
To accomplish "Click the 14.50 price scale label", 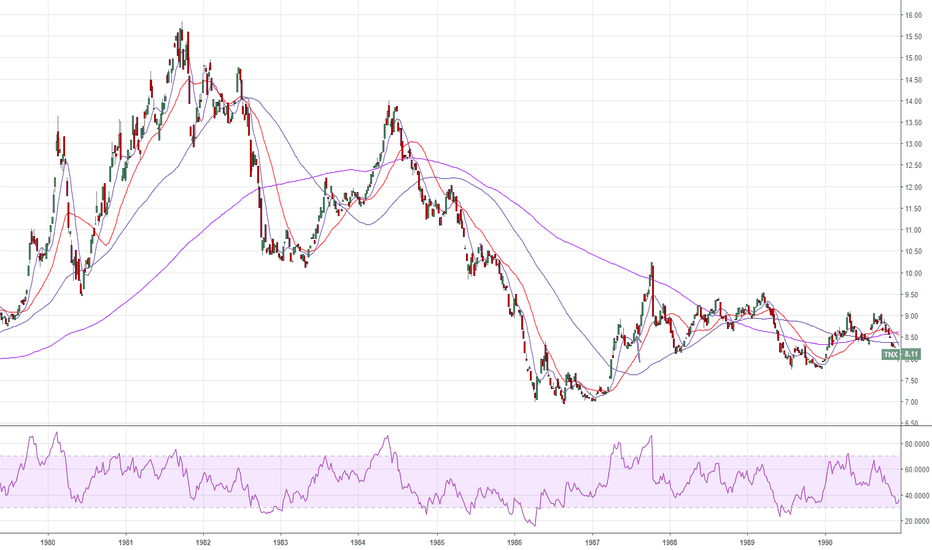I will click(x=913, y=80).
